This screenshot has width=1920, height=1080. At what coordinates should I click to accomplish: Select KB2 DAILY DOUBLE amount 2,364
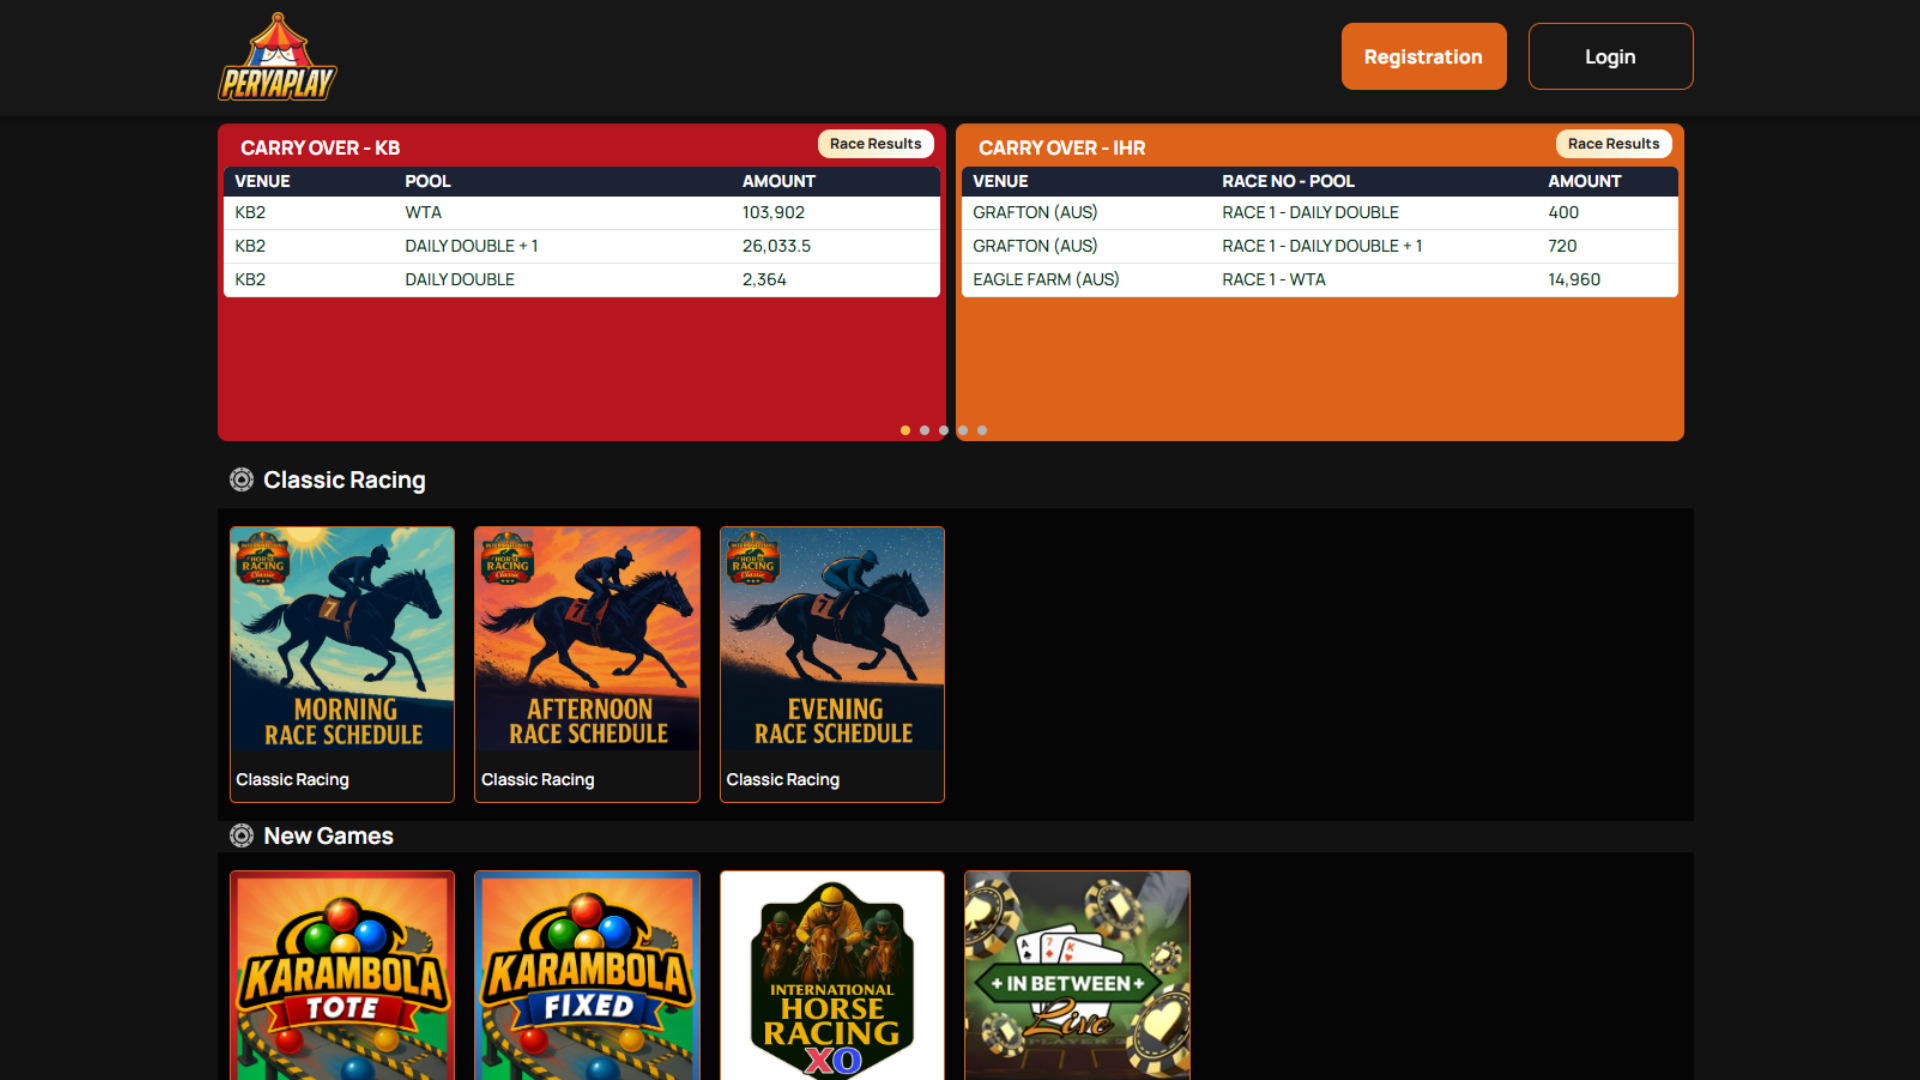(x=764, y=280)
